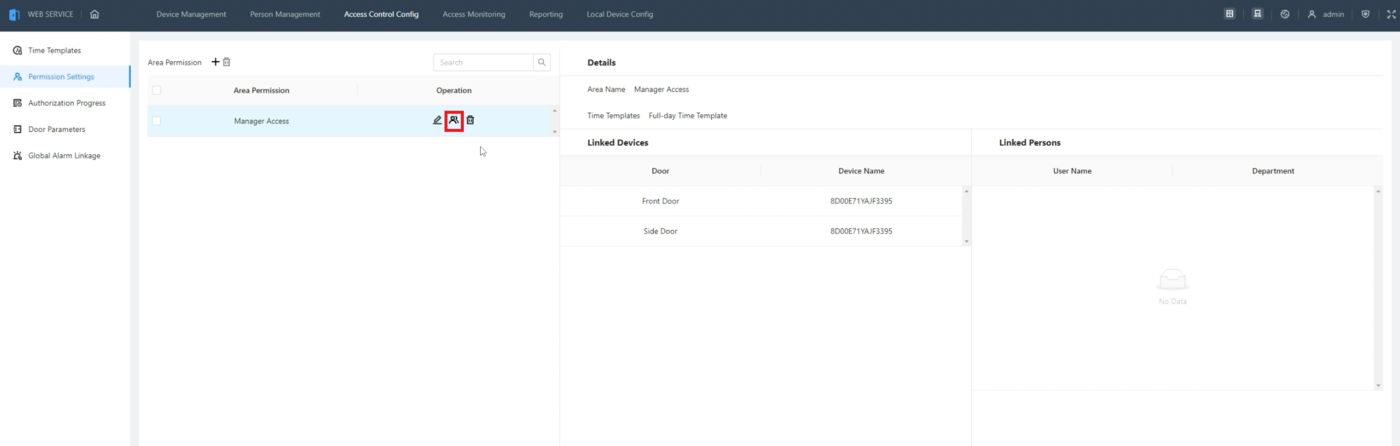1400x446 pixels.
Task: Open Time Templates in the sidebar
Action: click(54, 50)
